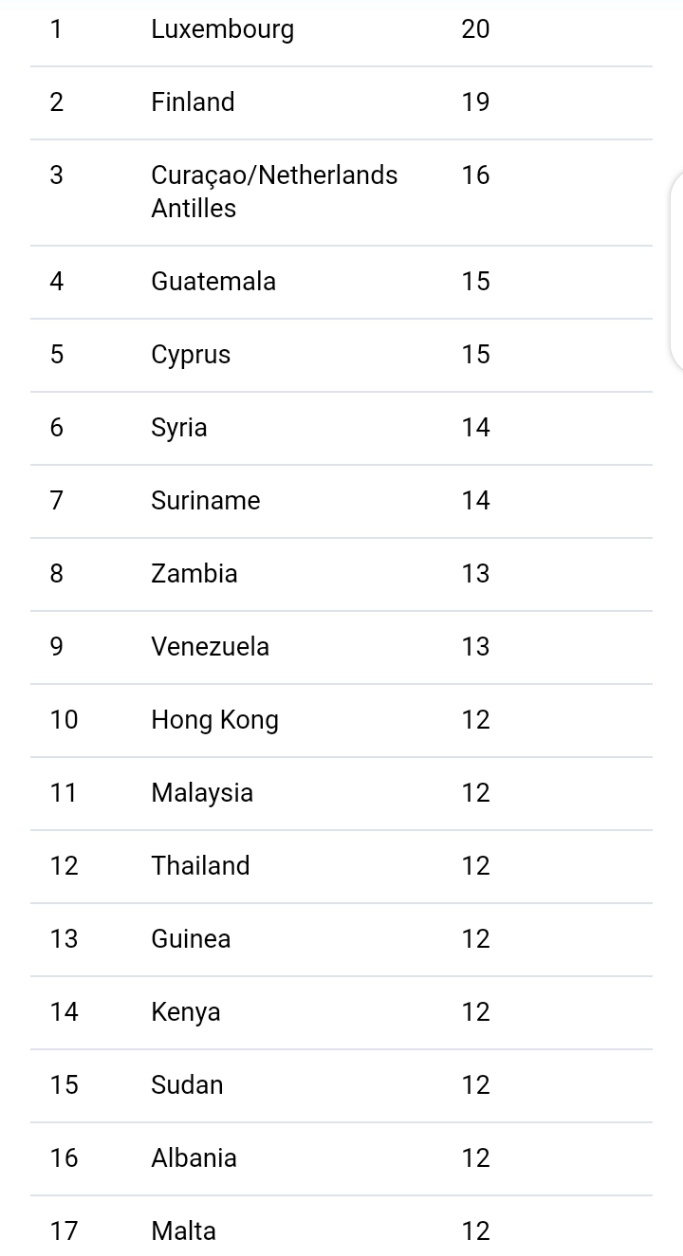The height and width of the screenshot is (1256, 683).
Task: Click the value 20 in Luxembourg's row
Action: (x=475, y=30)
